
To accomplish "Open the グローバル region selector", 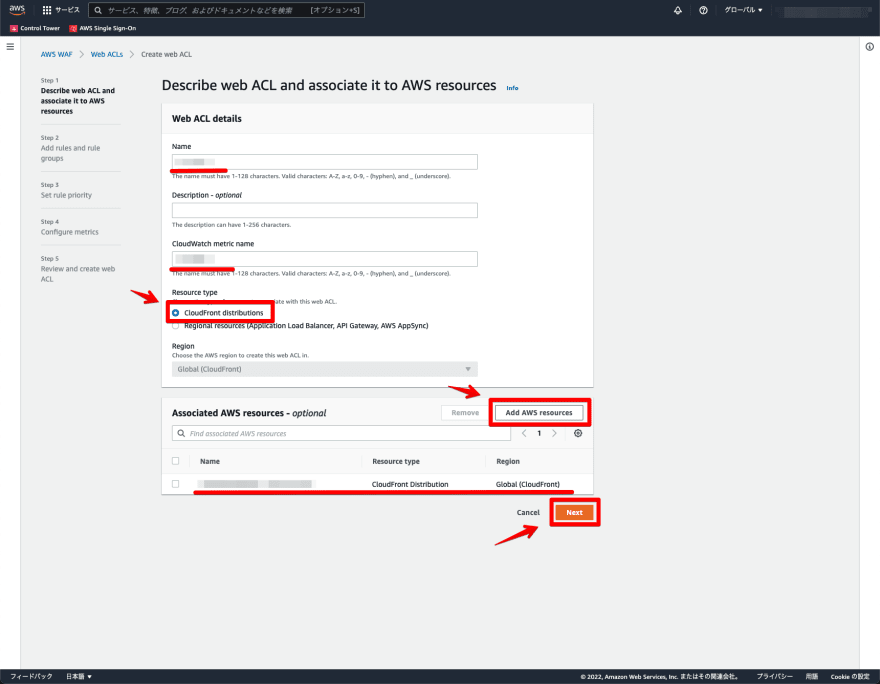I will click(743, 10).
